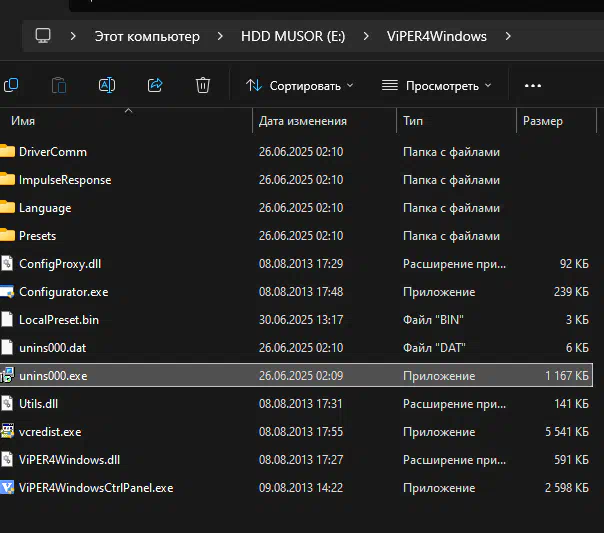Expand chevron after ViPER4Windows breadcrumb

[508, 36]
